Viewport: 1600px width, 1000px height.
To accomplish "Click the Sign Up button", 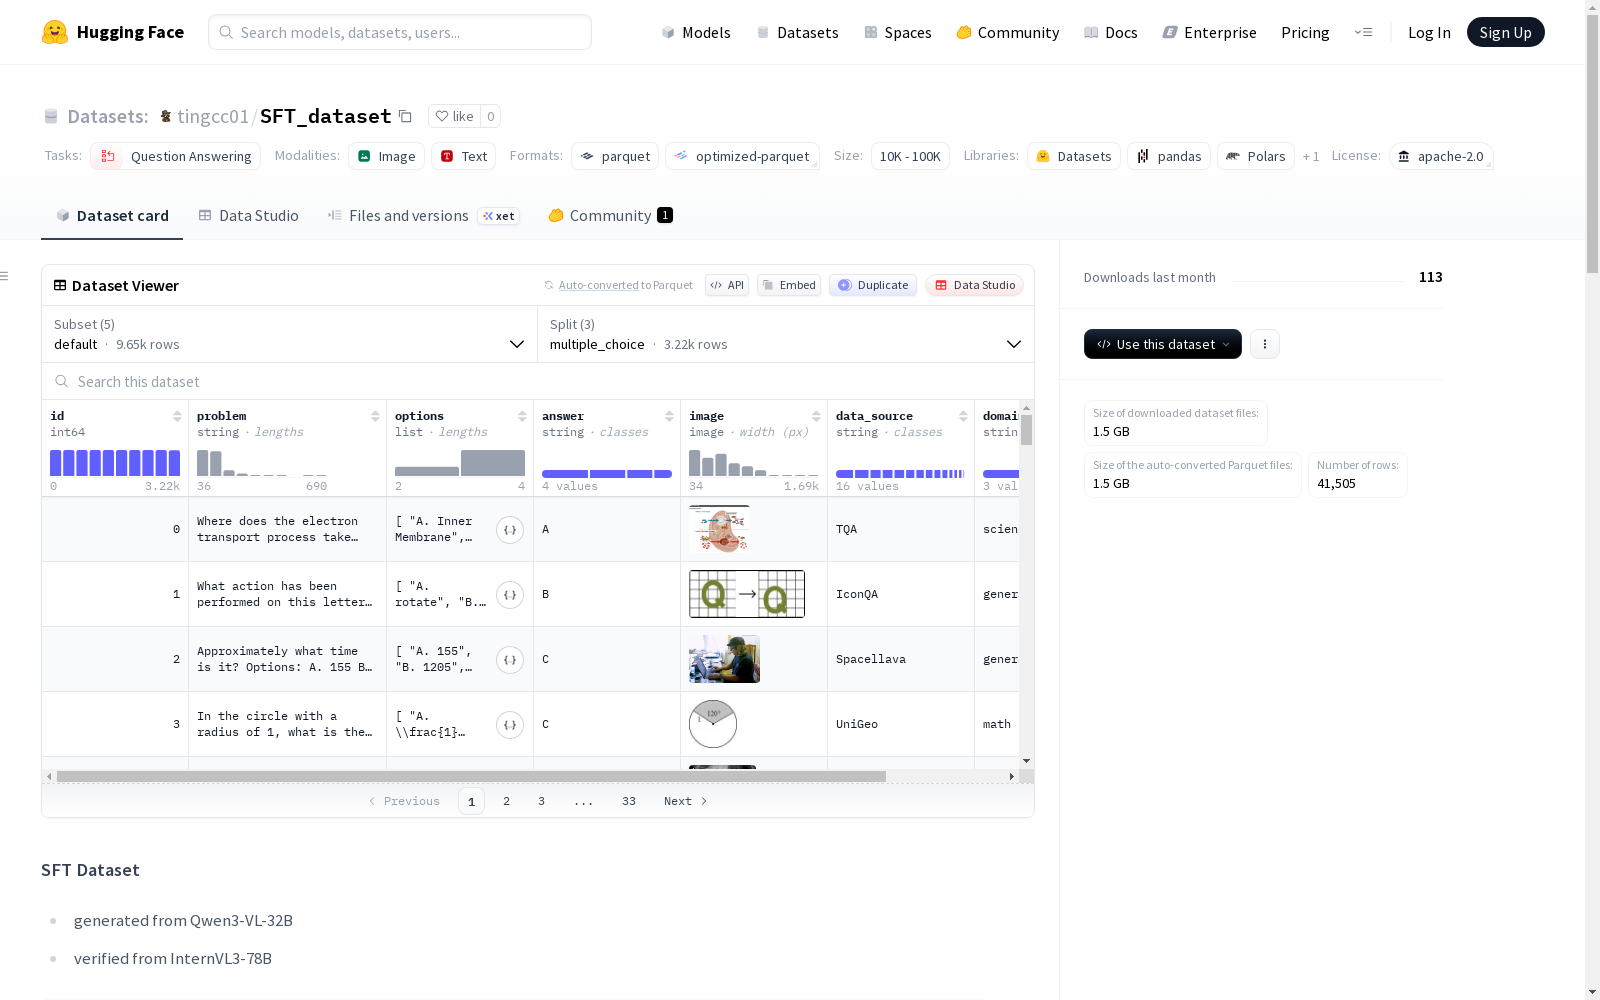I will (1506, 32).
